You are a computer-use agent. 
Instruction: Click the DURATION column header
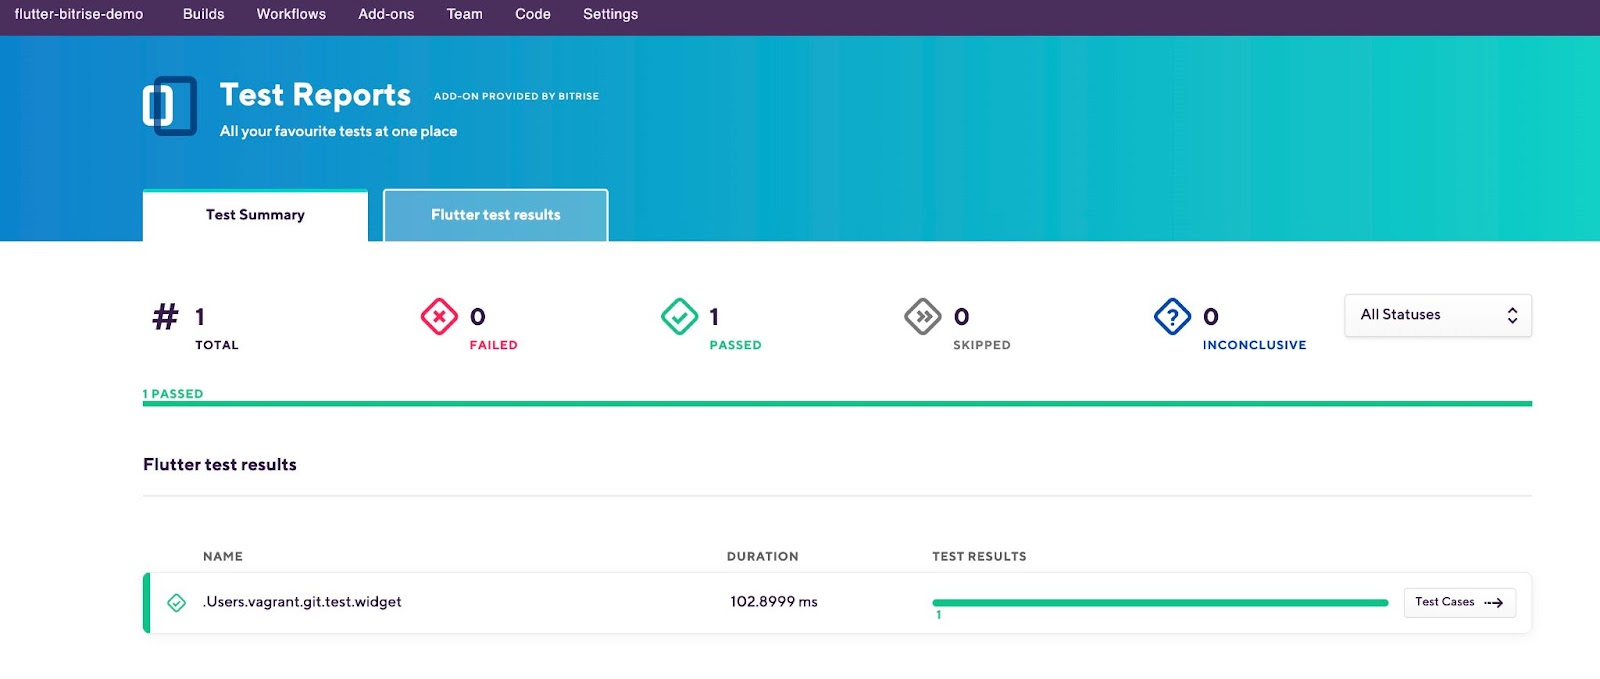click(x=763, y=556)
